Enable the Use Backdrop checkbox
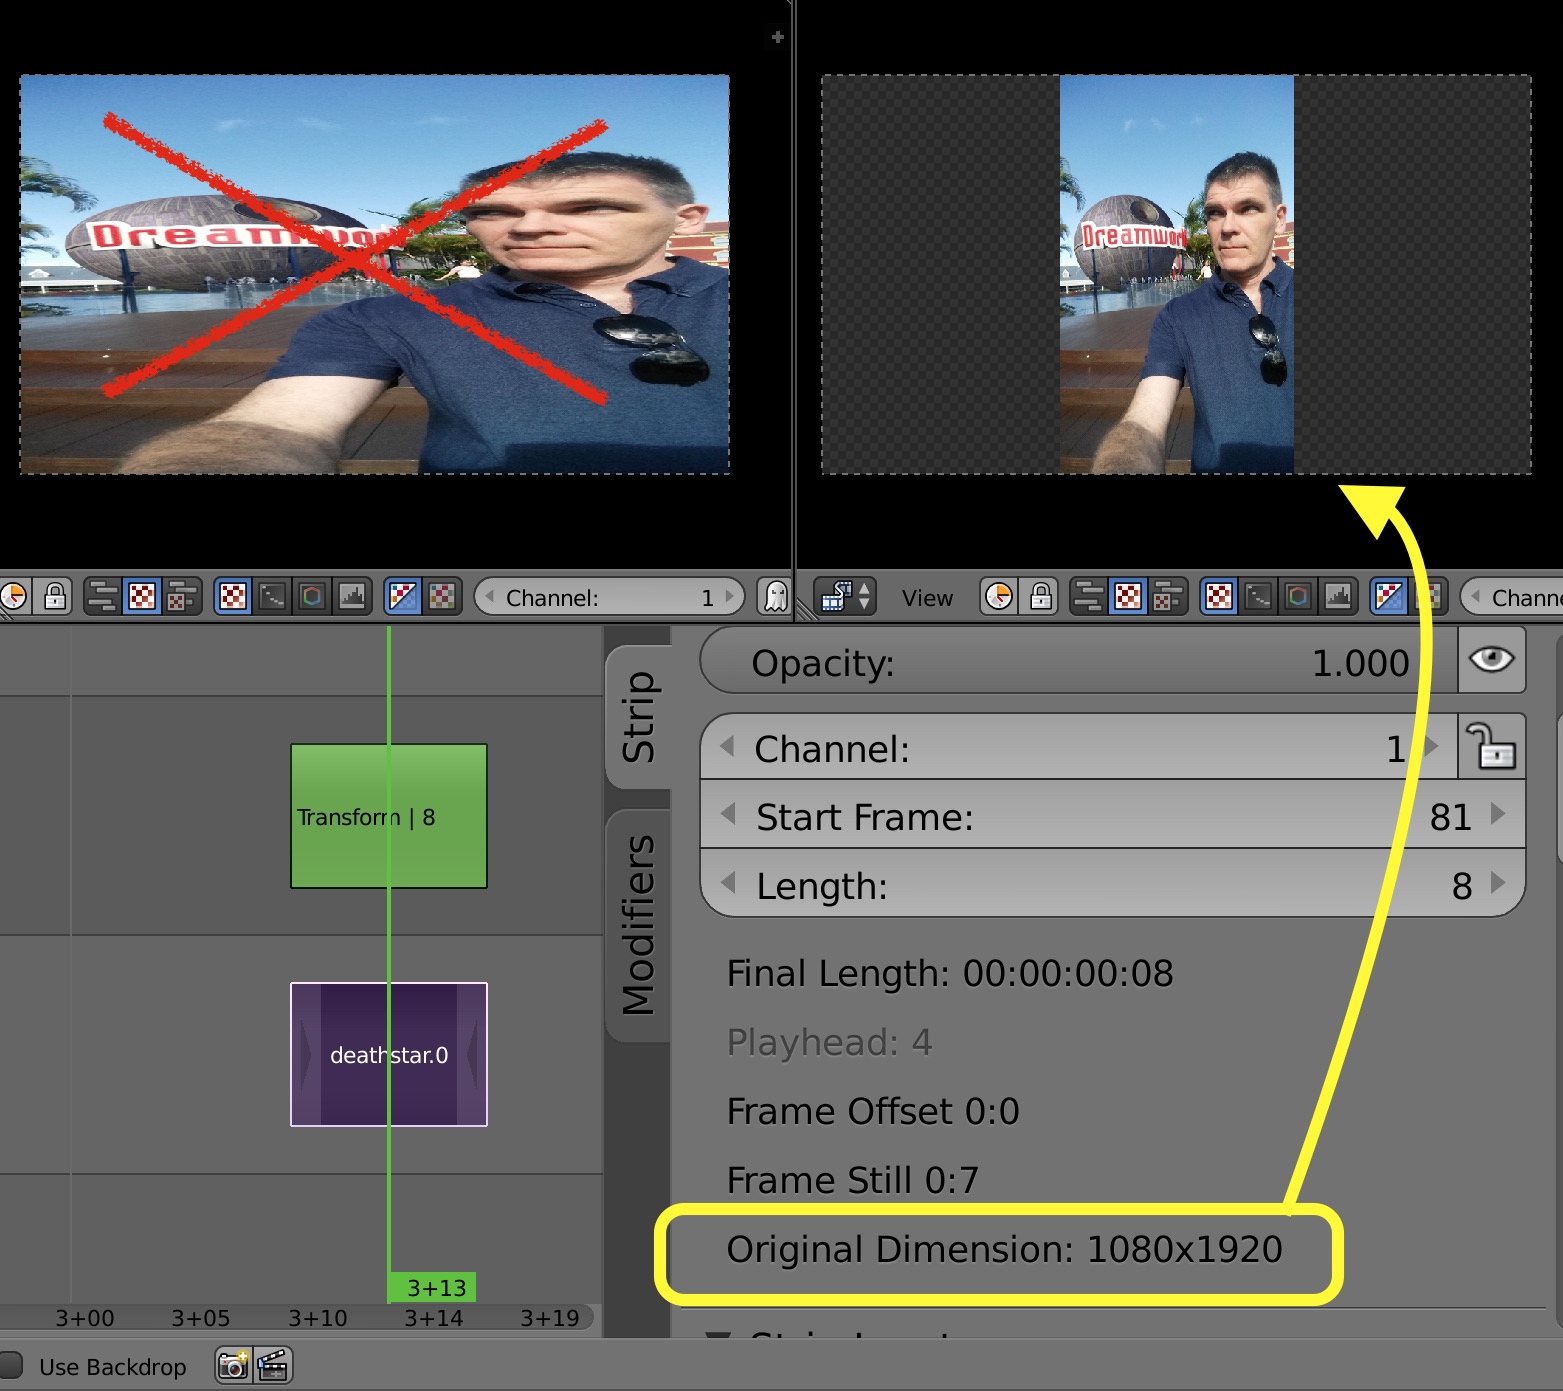 click(x=12, y=1365)
